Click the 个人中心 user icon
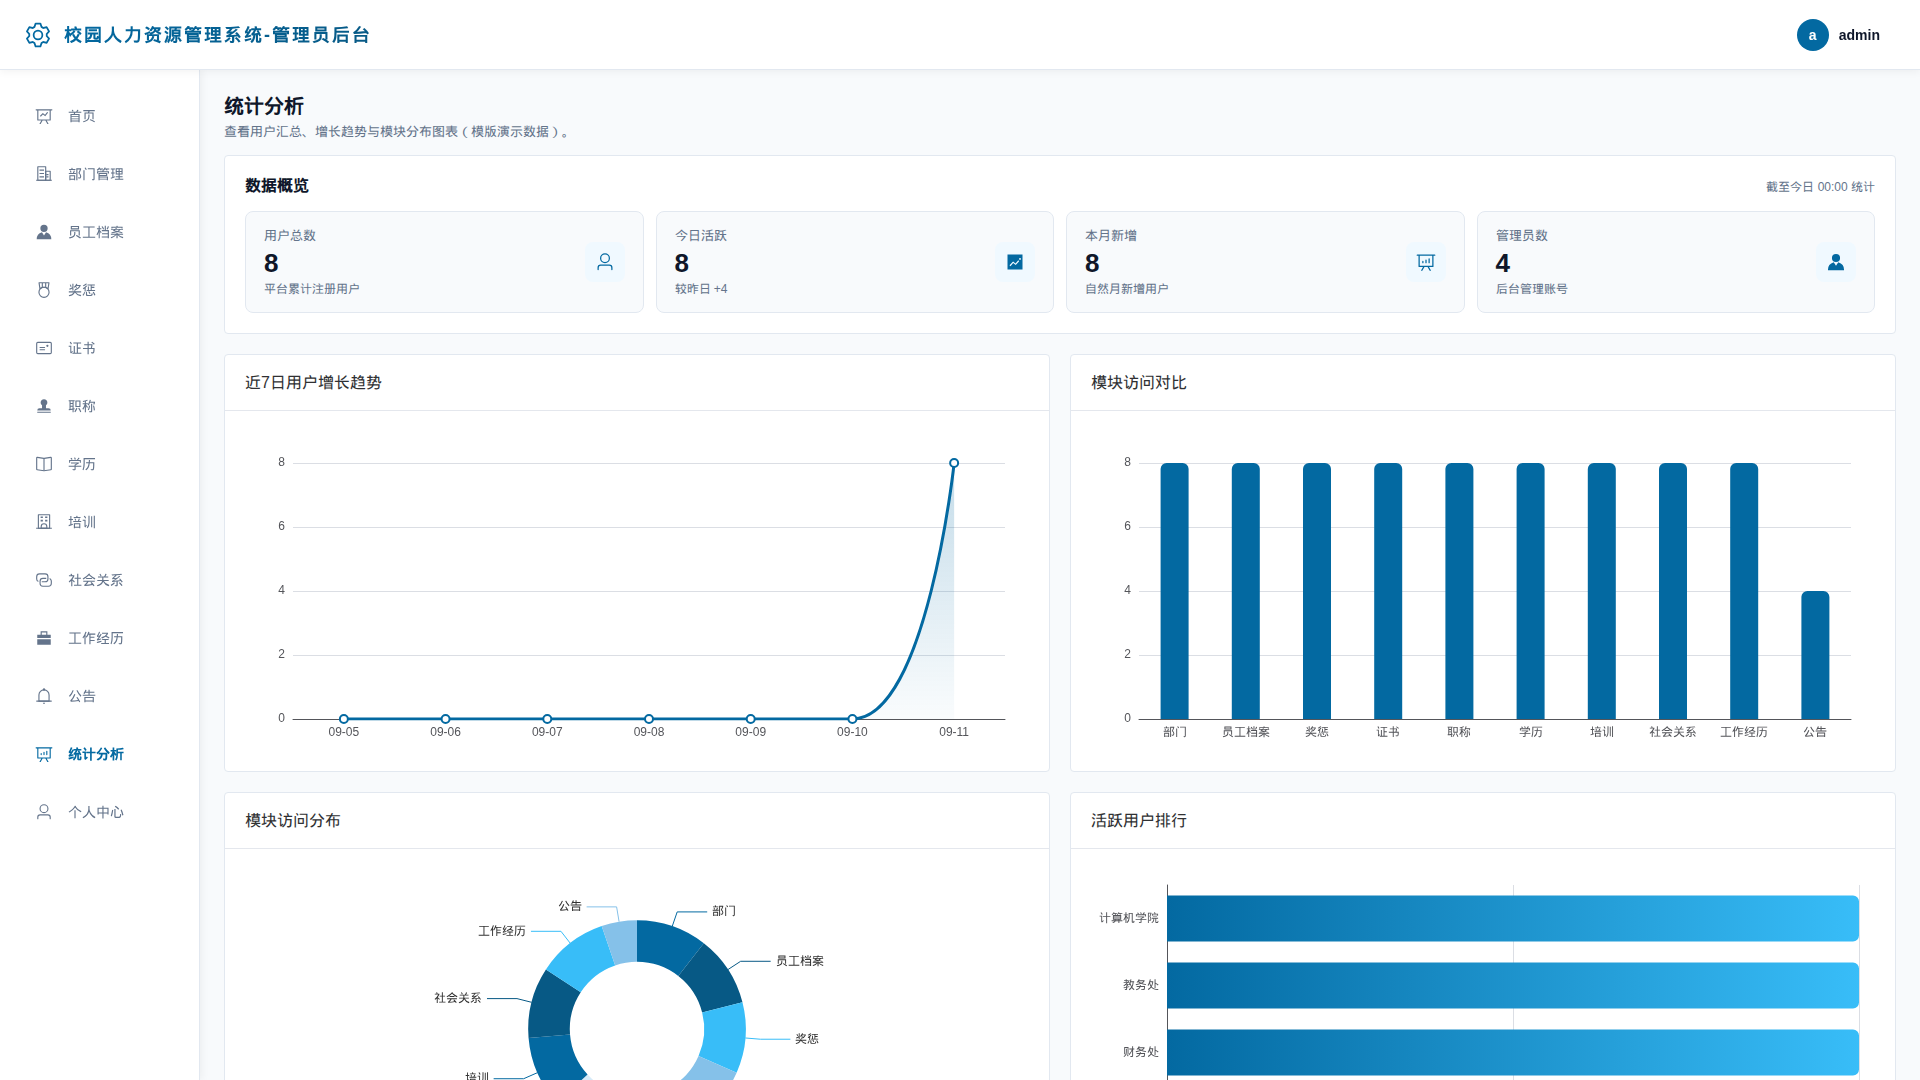Image resolution: width=1920 pixels, height=1080 pixels. point(44,812)
